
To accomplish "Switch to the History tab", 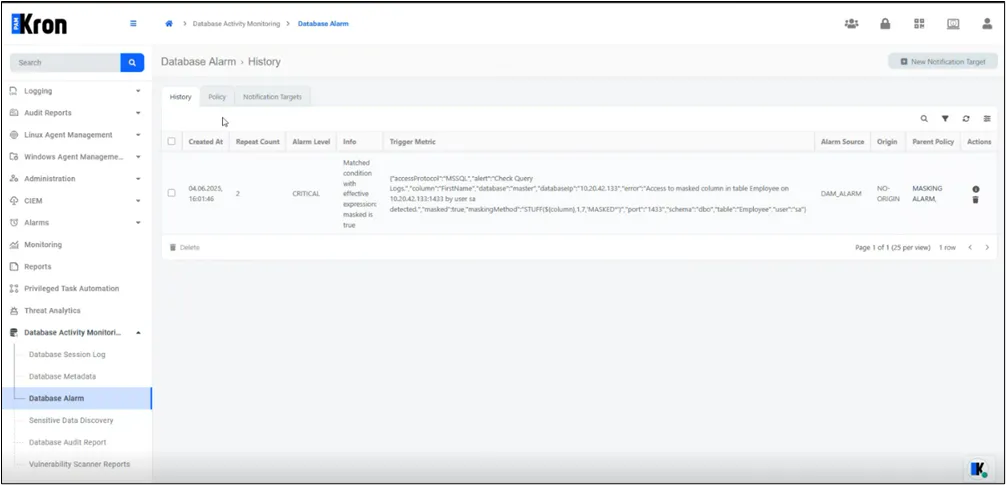I will click(x=180, y=97).
